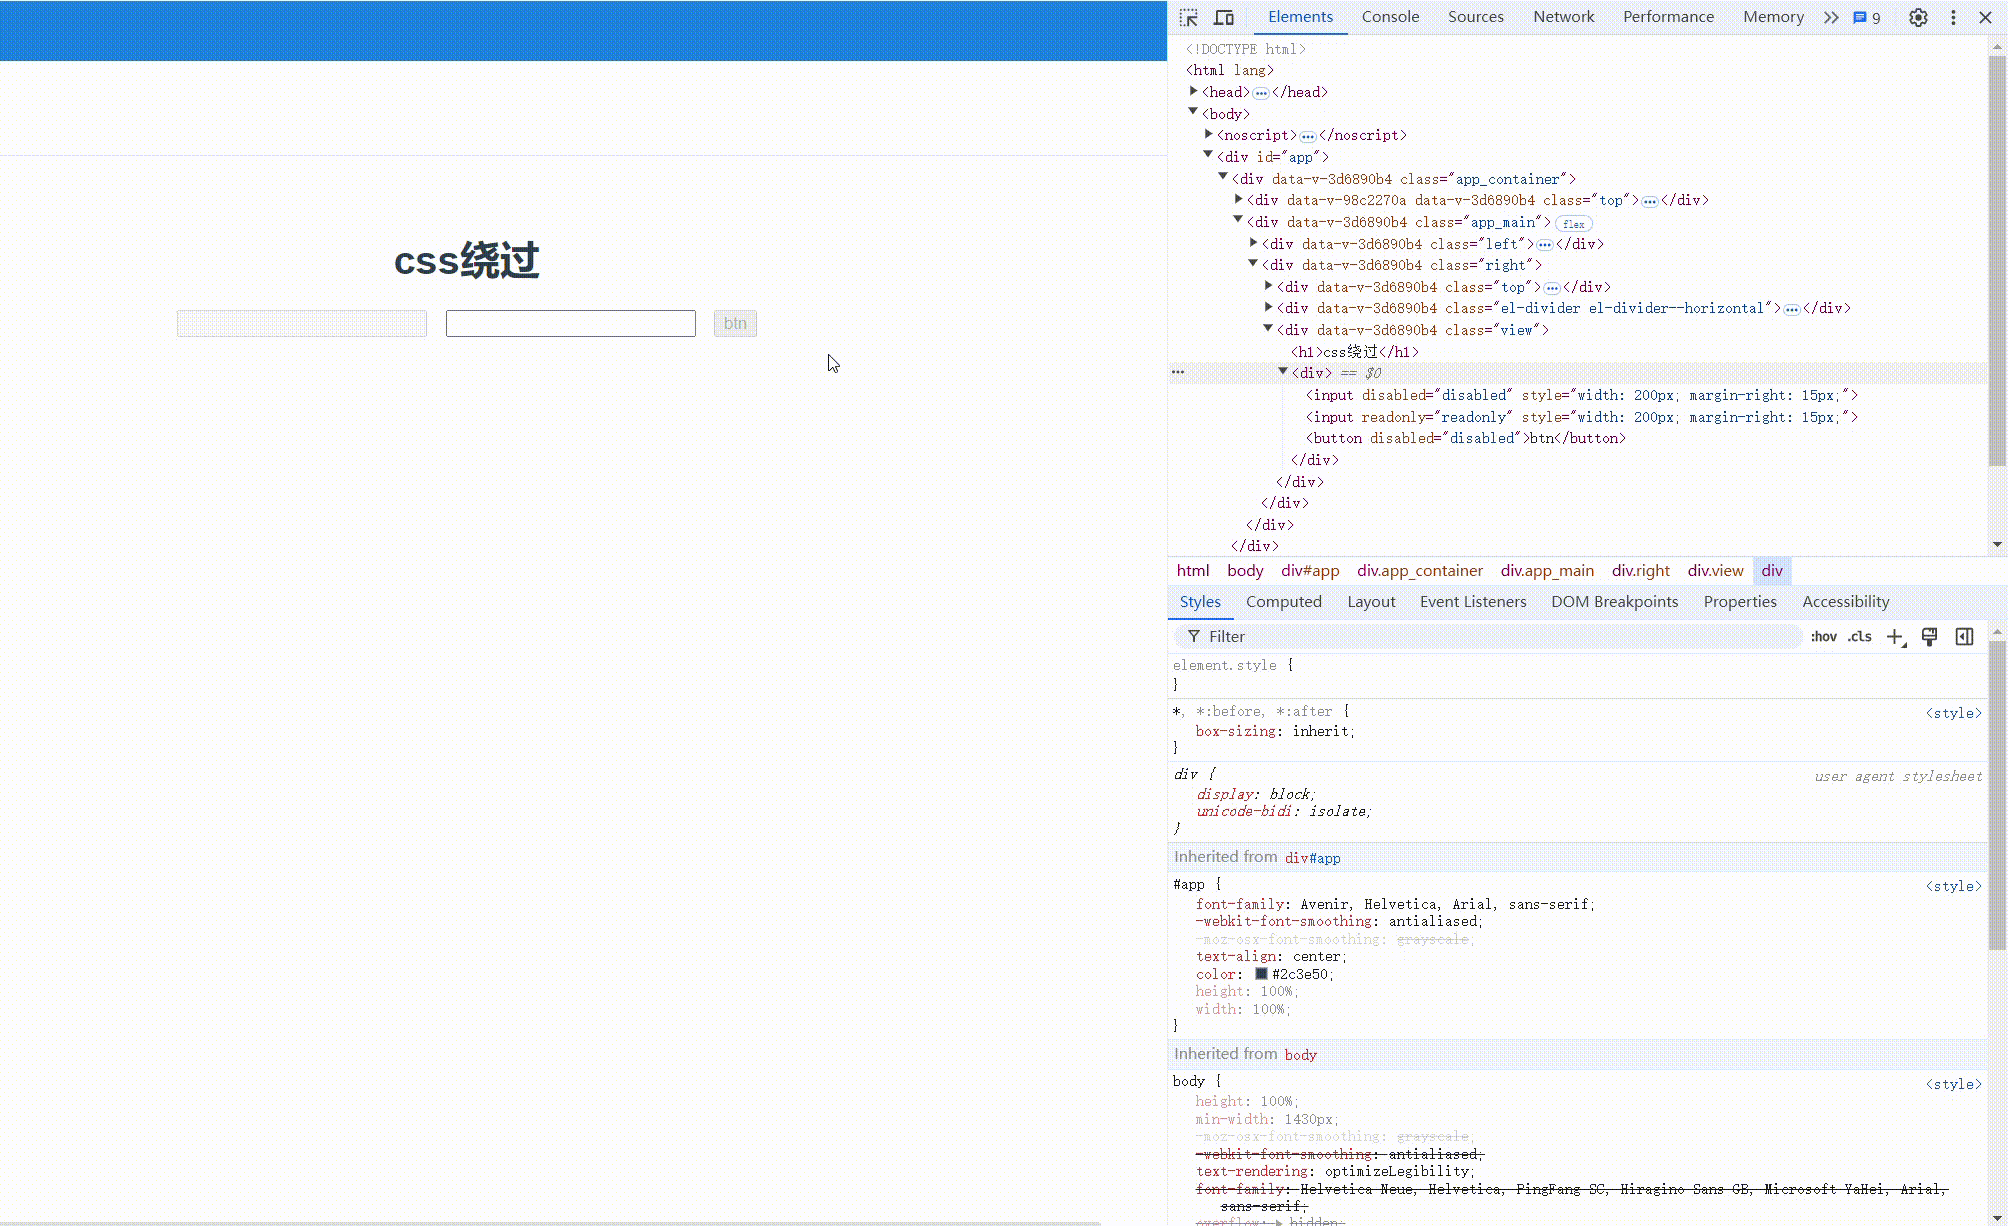Screen dimensions: 2008x1226
Task: Select the button disabled btn node
Action: 1466,438
